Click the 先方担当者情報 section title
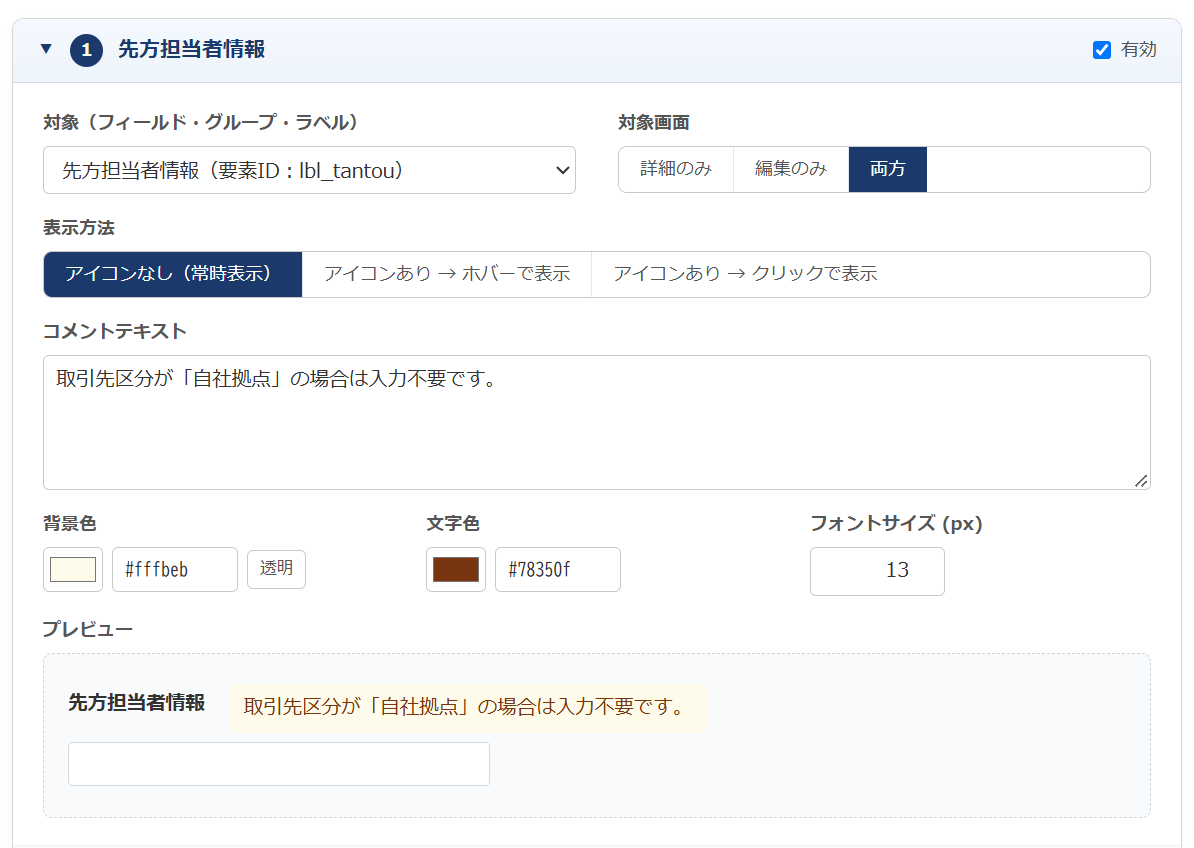Viewport: 1194px width, 848px height. 191,50
